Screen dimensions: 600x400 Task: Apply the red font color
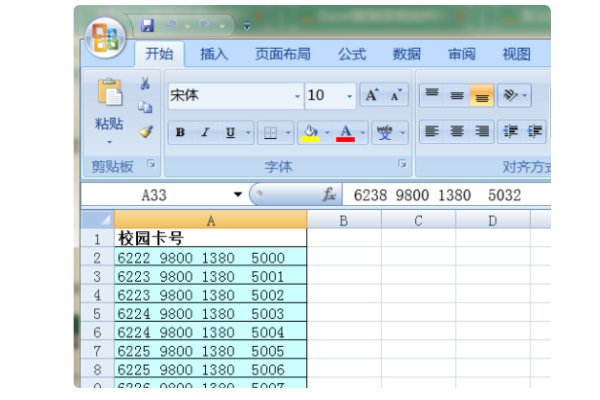point(345,132)
